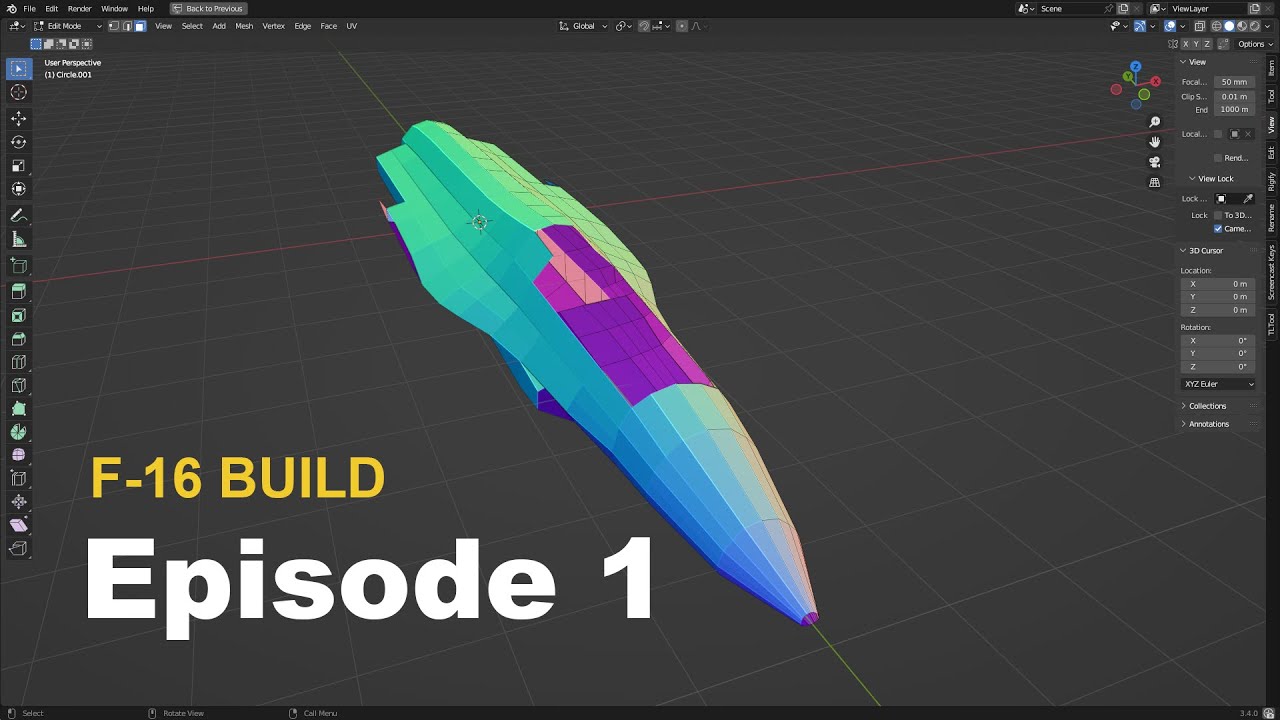
Task: Click the viewport zoom magnifier icon
Action: [x=1155, y=122]
